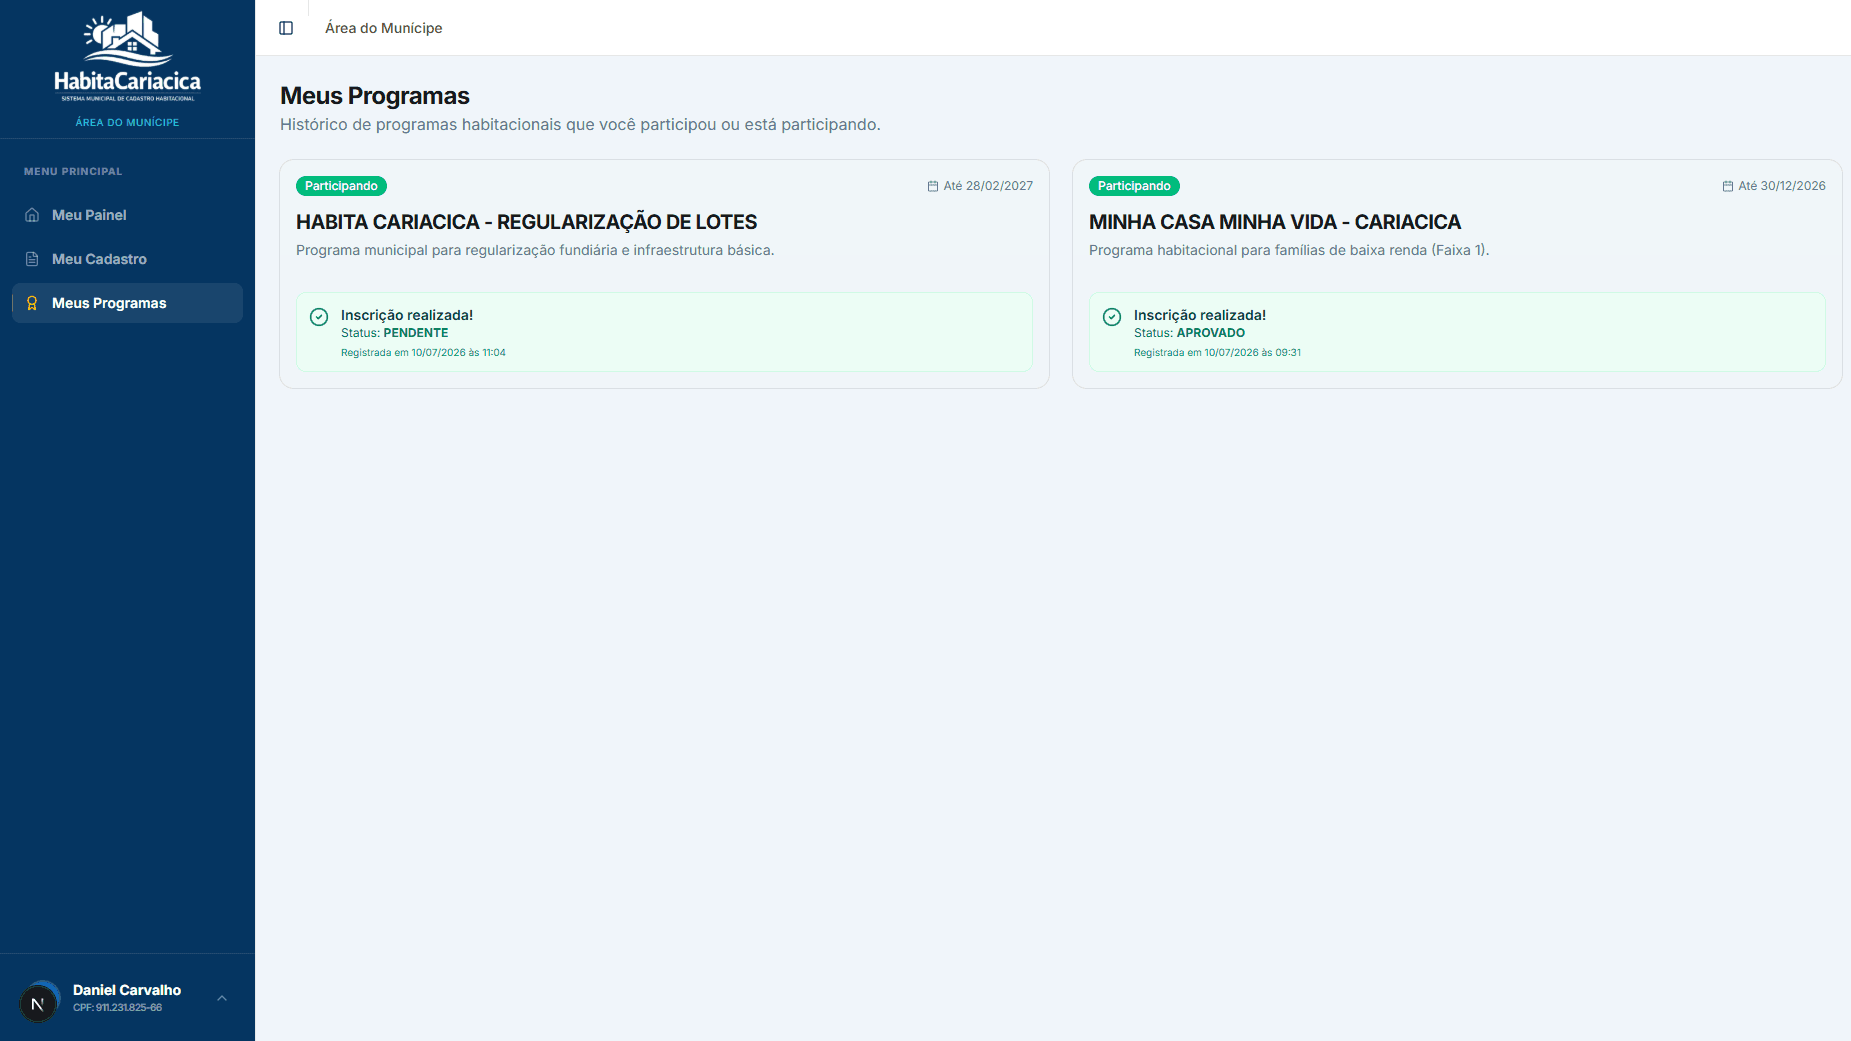Click the PENDENTE status text
This screenshot has height=1041, width=1851.
[x=416, y=333]
